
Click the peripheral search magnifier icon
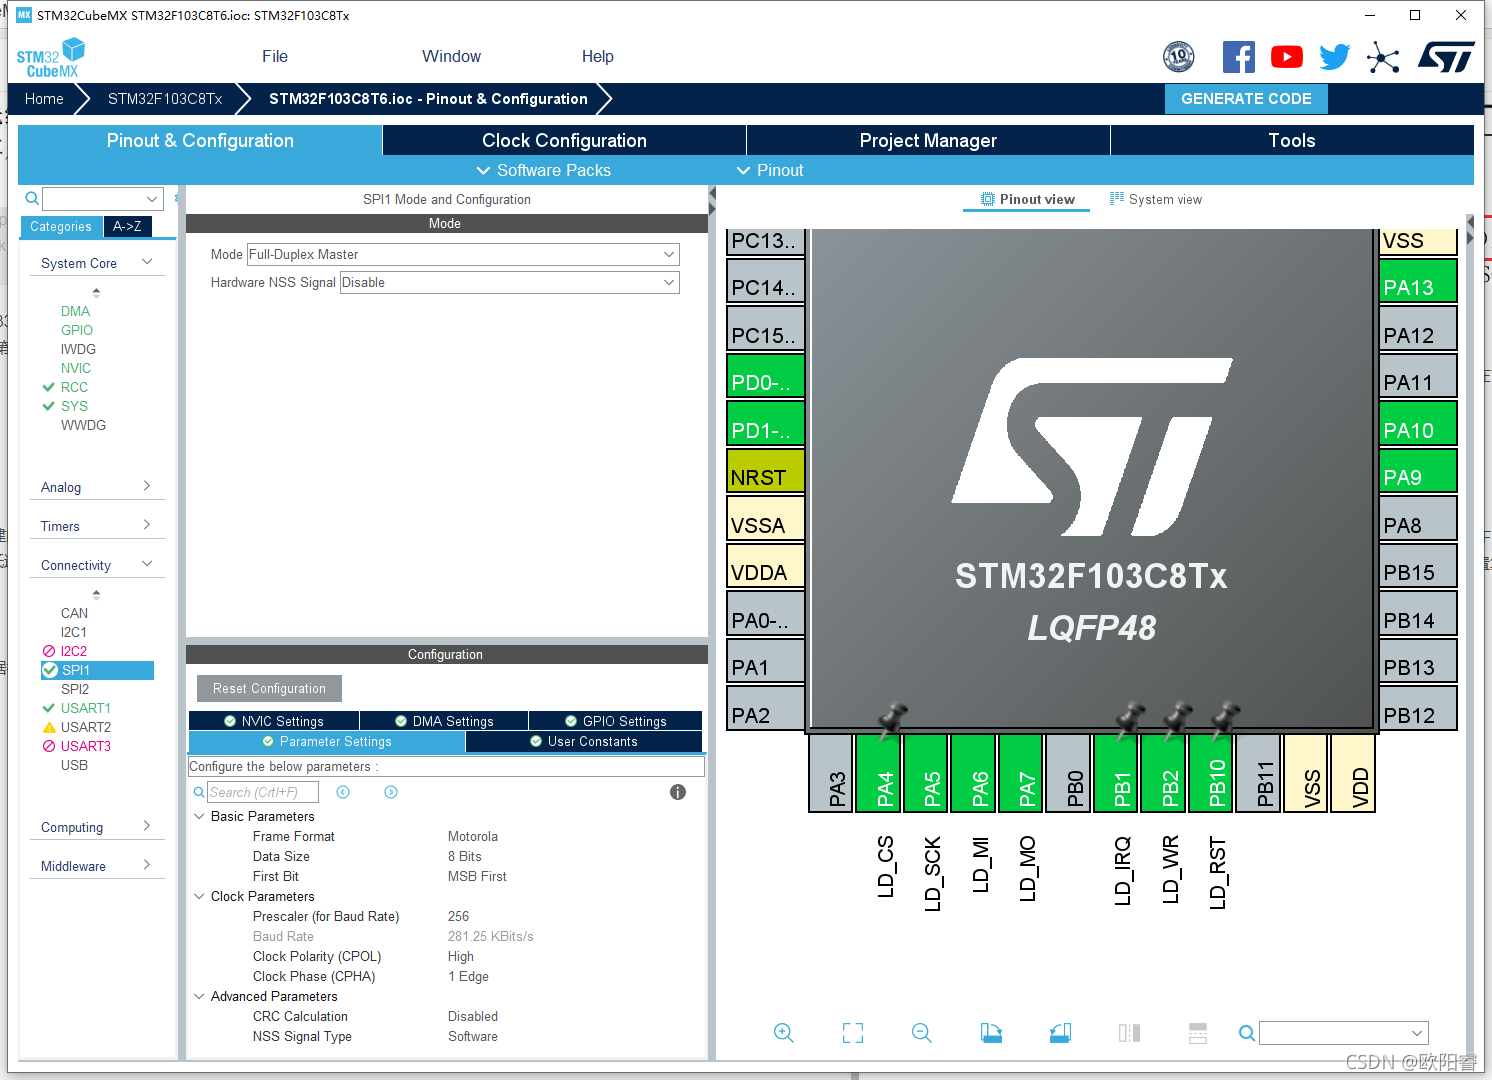point(32,198)
